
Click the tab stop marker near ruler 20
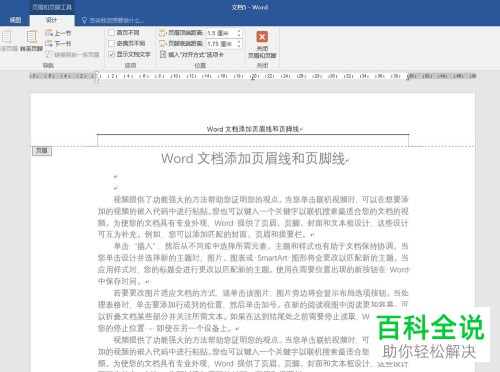pyautogui.click(x=253, y=79)
